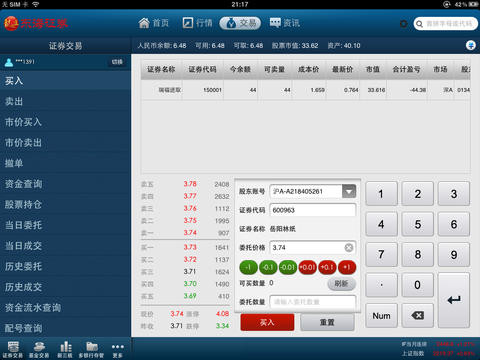Increase price with red +0.01 button
This screenshot has height=361, width=480.
pyautogui.click(x=307, y=267)
